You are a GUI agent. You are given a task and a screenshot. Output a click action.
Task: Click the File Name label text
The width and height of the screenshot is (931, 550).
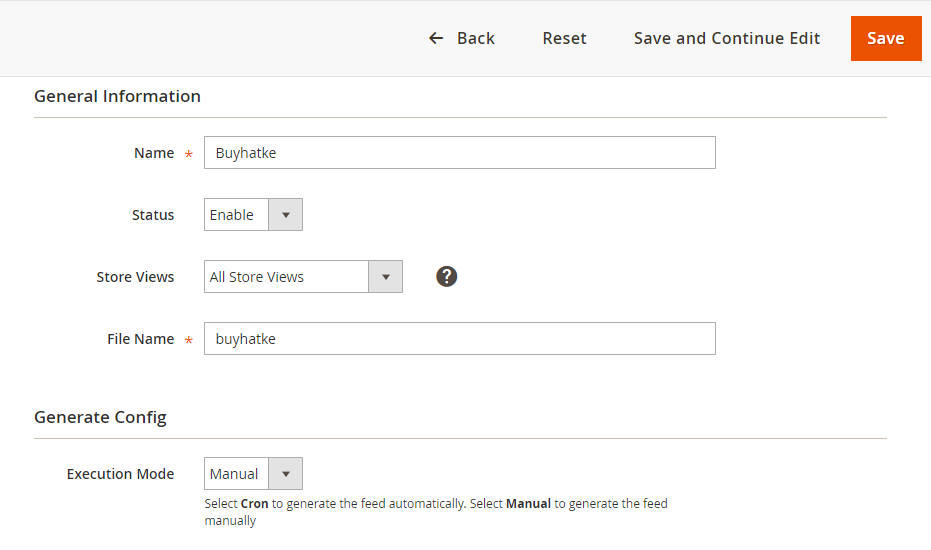pyautogui.click(x=141, y=339)
